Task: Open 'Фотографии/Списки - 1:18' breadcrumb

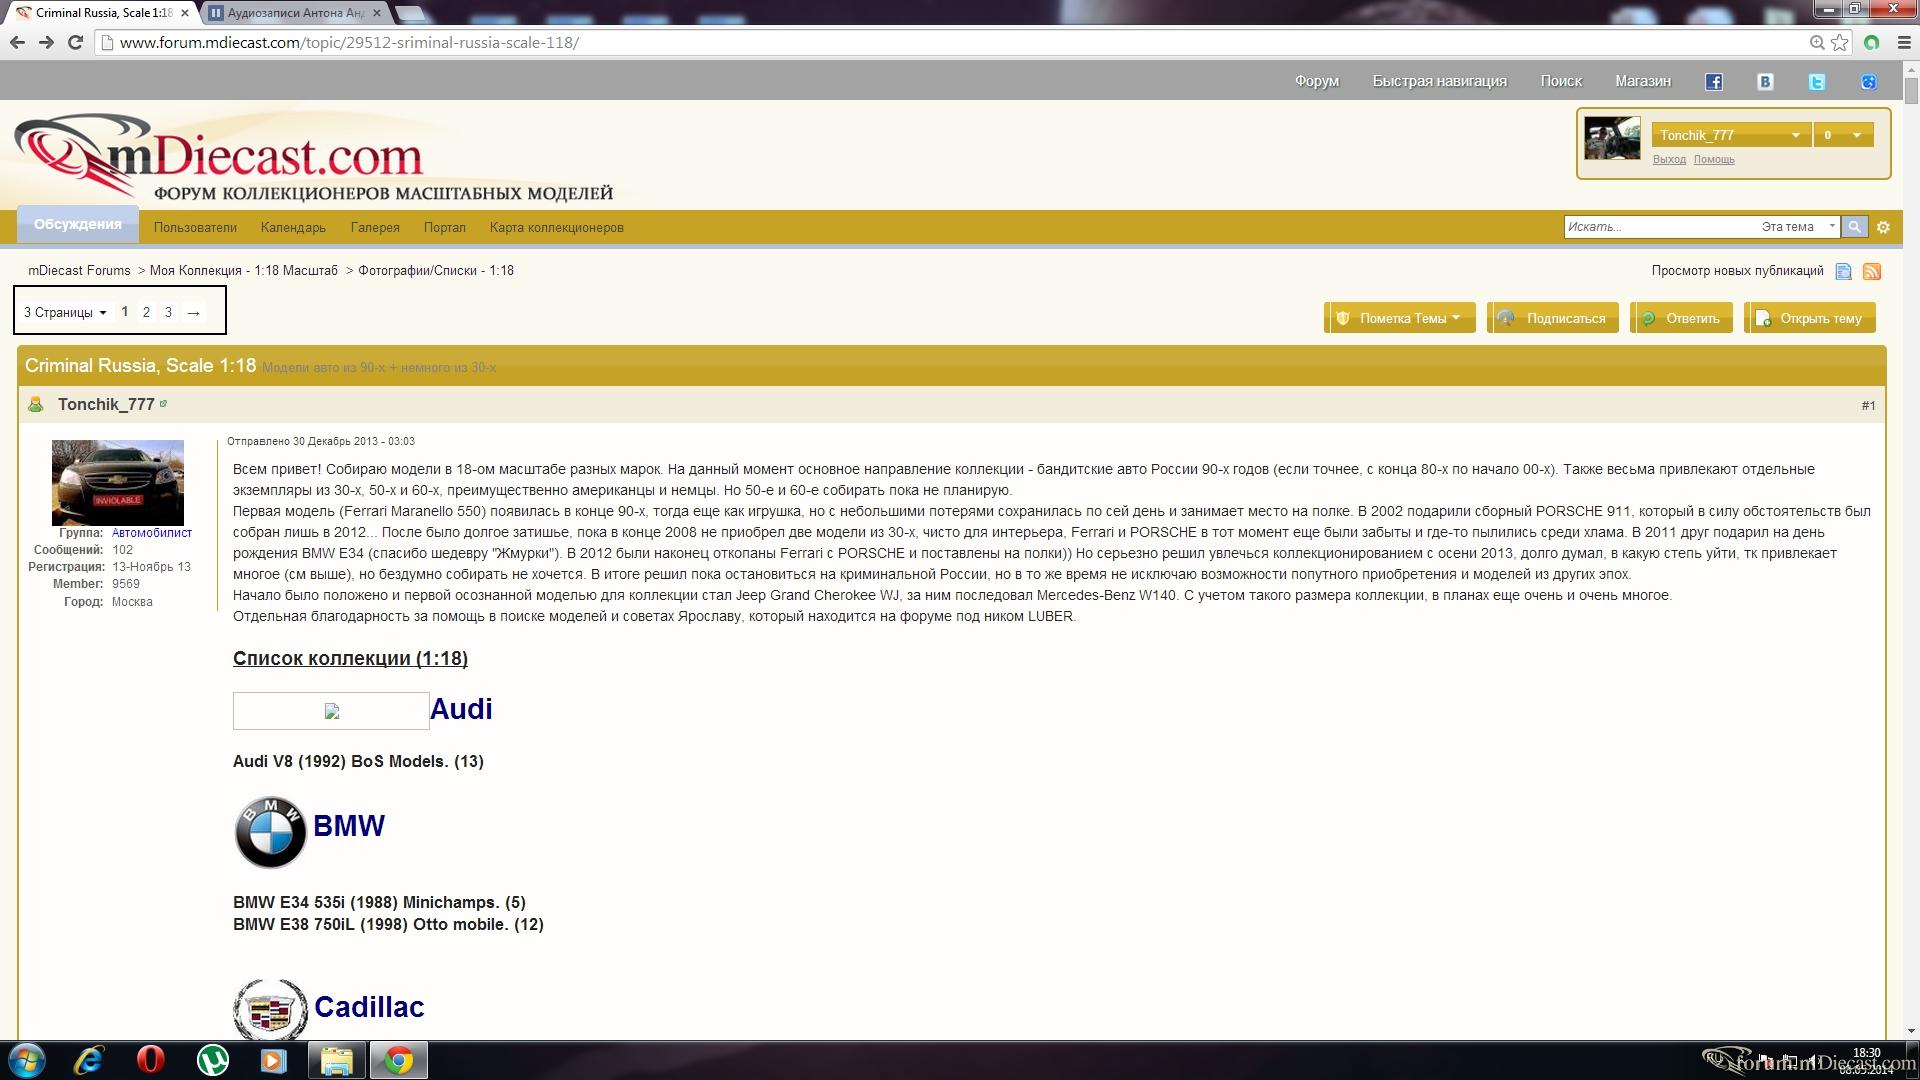Action: [x=436, y=271]
